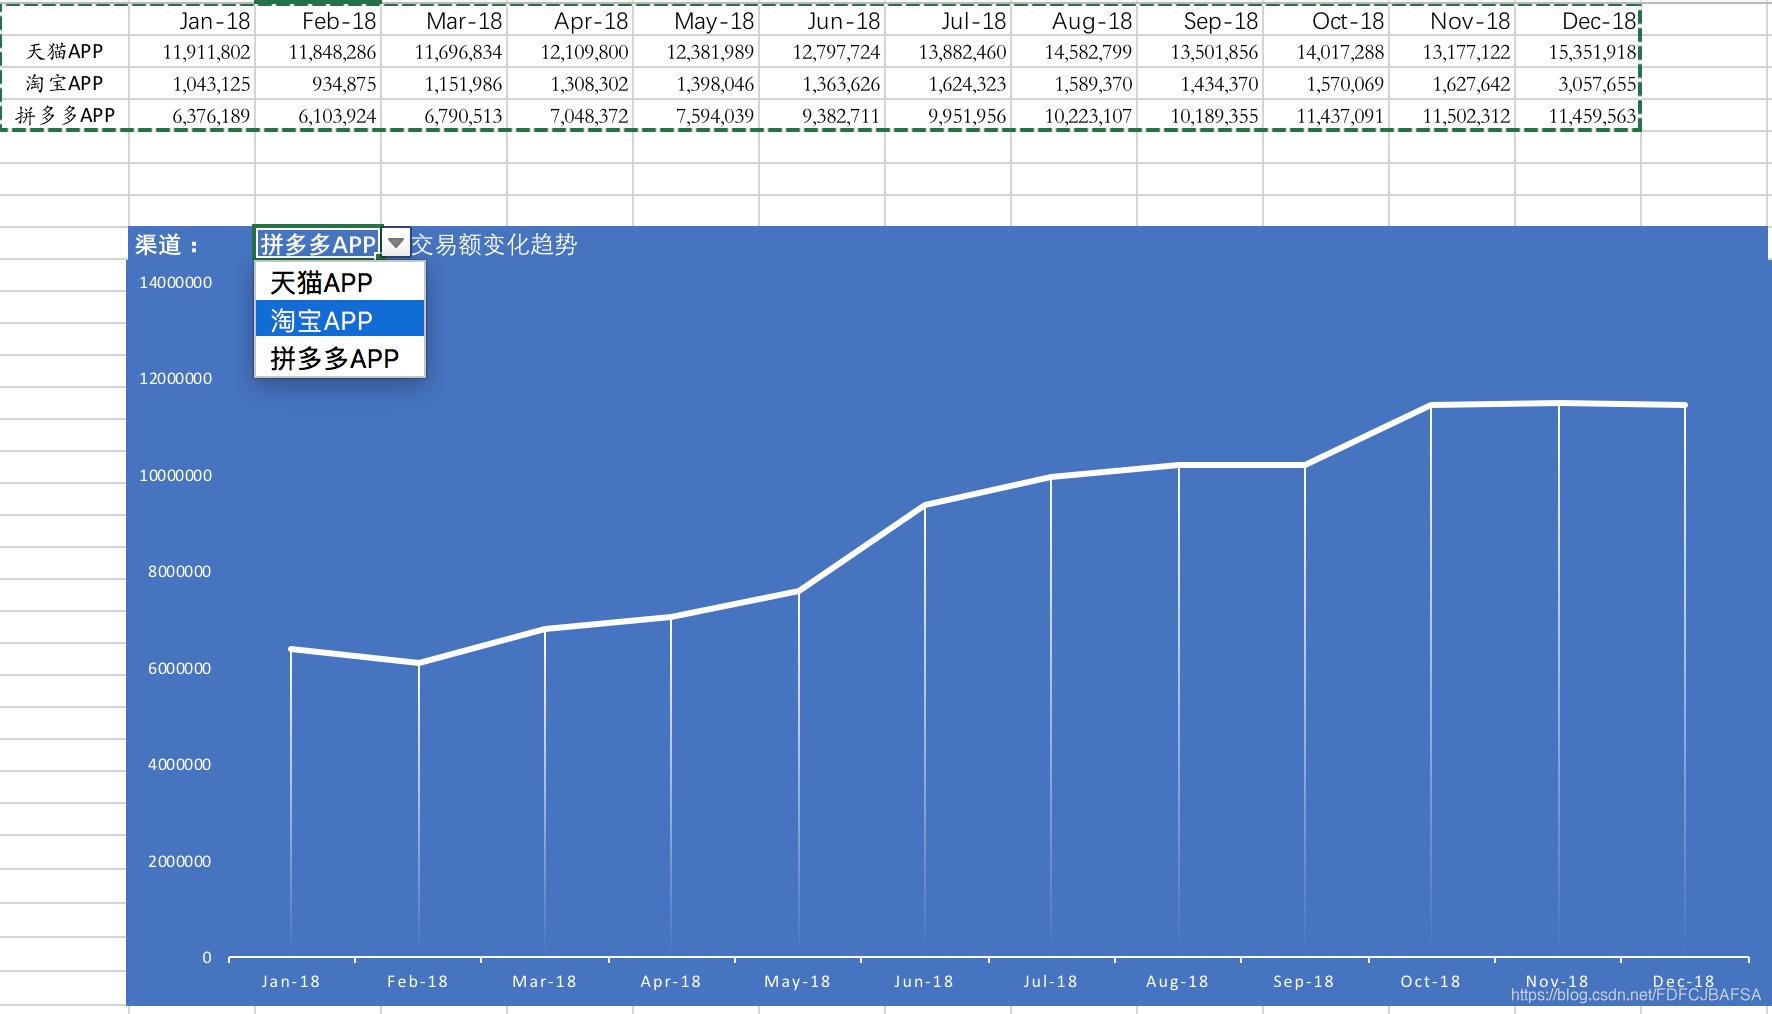
Task: Open the channel dropdown arrow button
Action: click(397, 243)
